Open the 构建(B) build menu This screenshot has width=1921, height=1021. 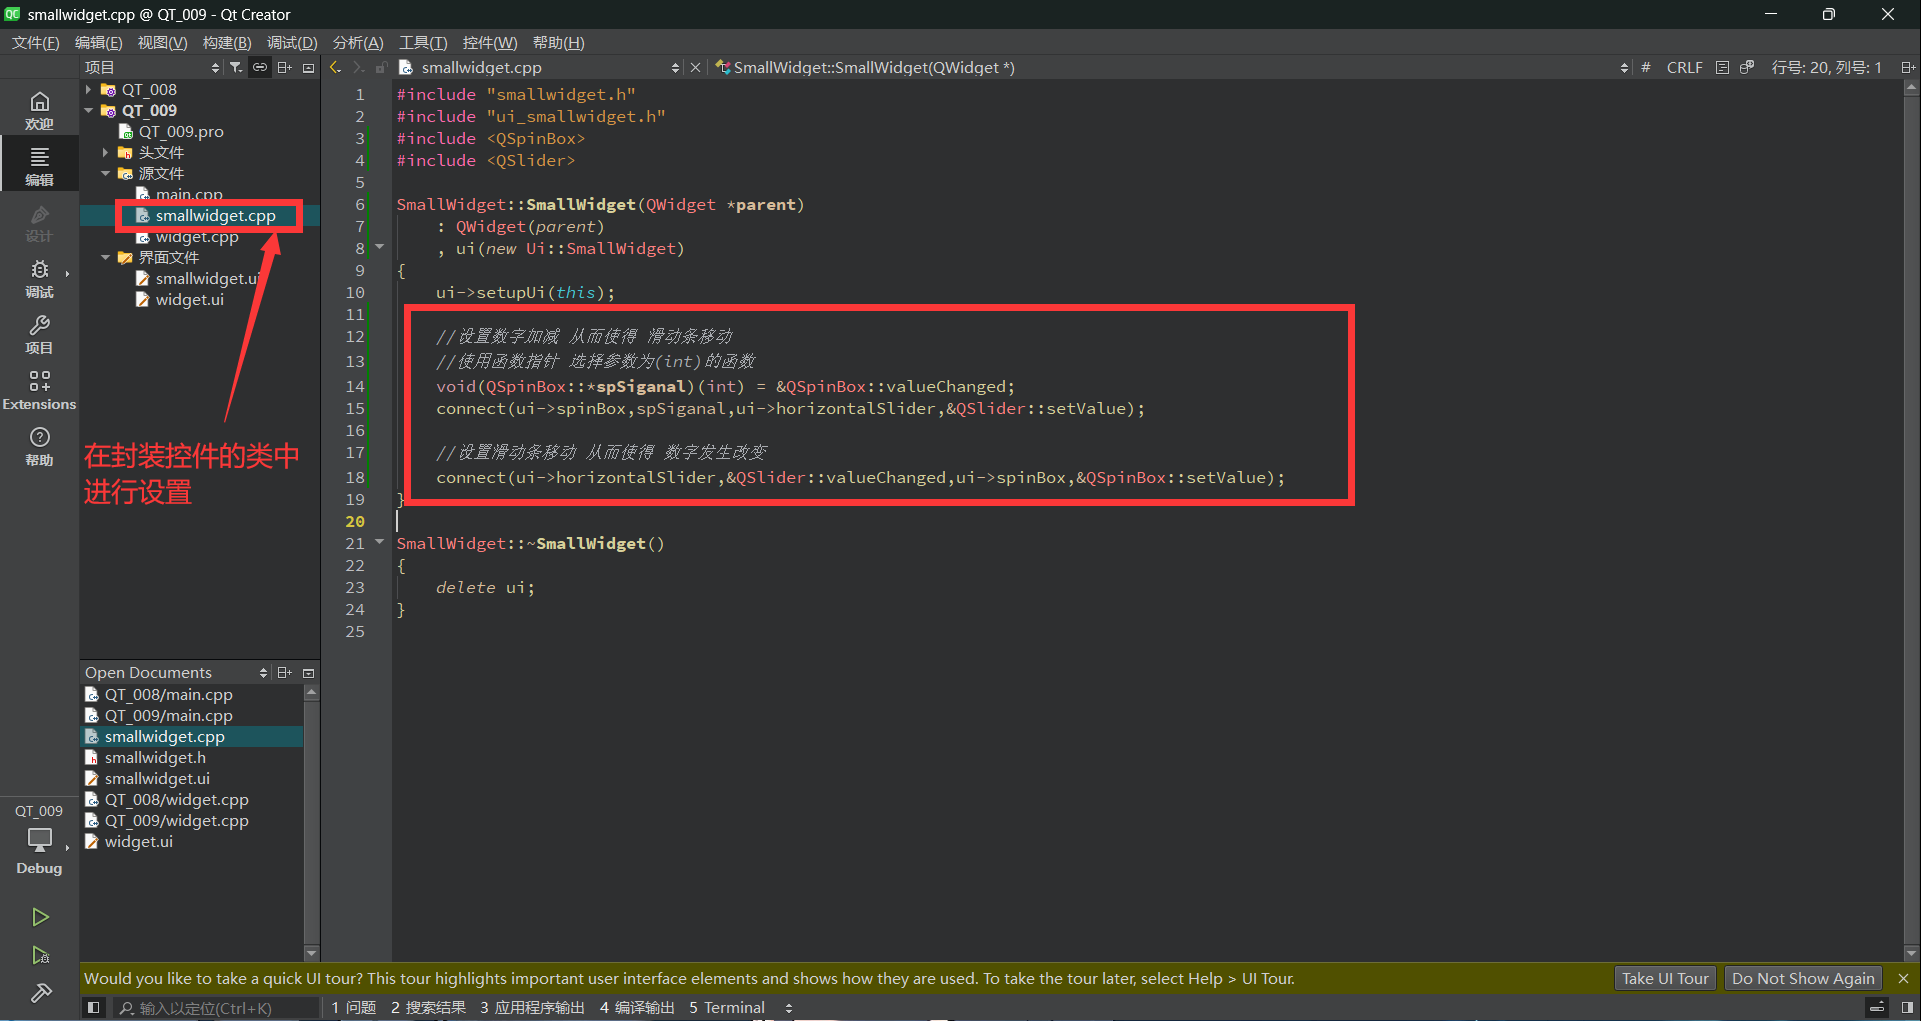point(226,42)
